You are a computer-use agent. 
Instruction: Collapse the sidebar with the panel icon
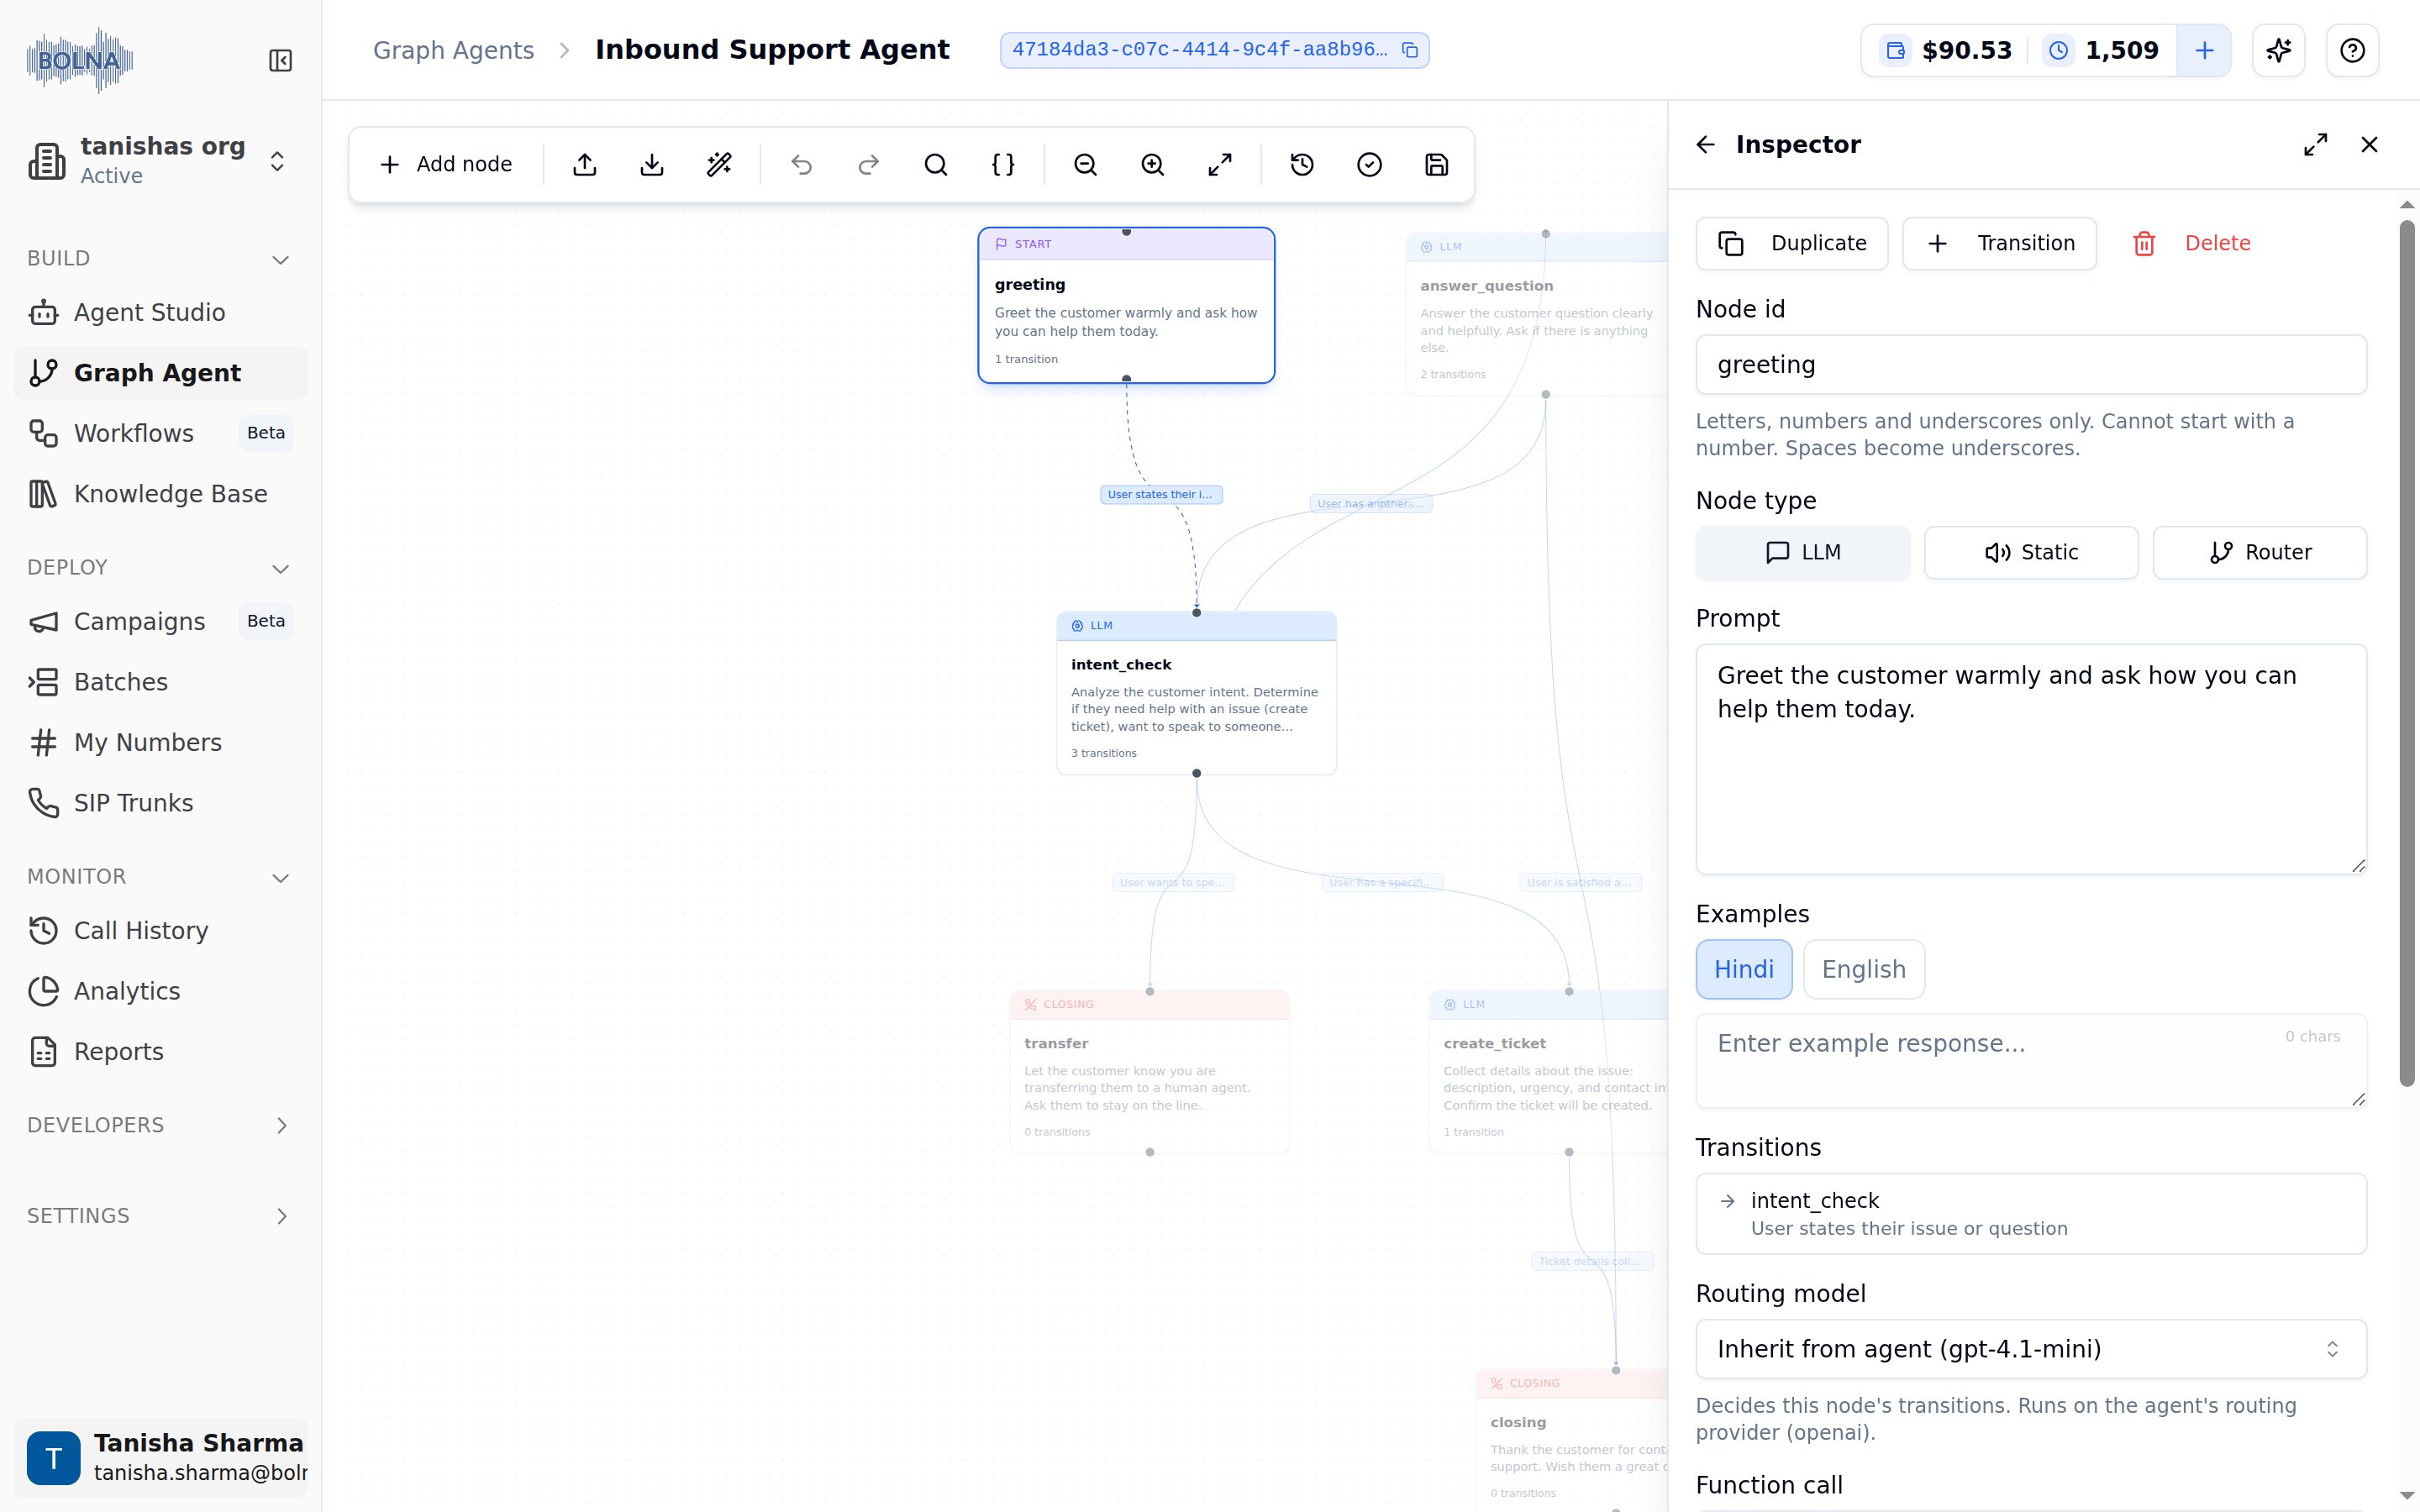pos(280,61)
